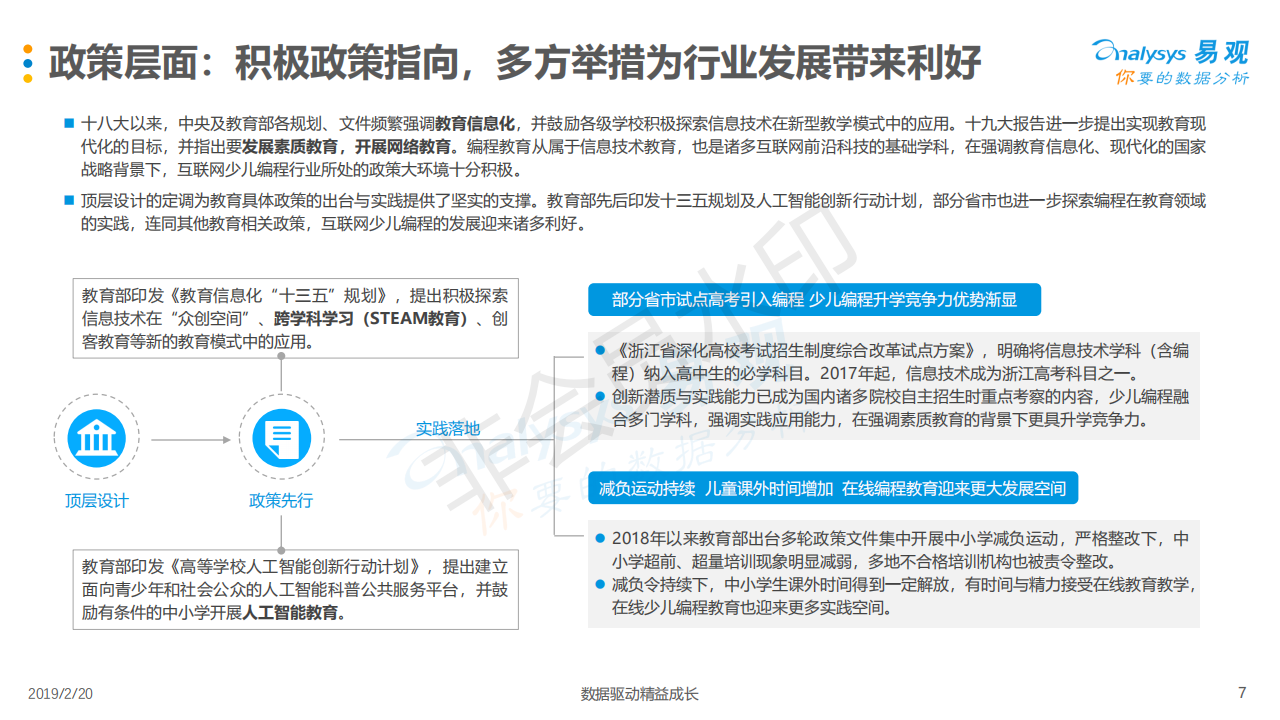Select the 高等学校人工智能创新行动计划 text box
This screenshot has width=1280, height=720.
(296, 588)
